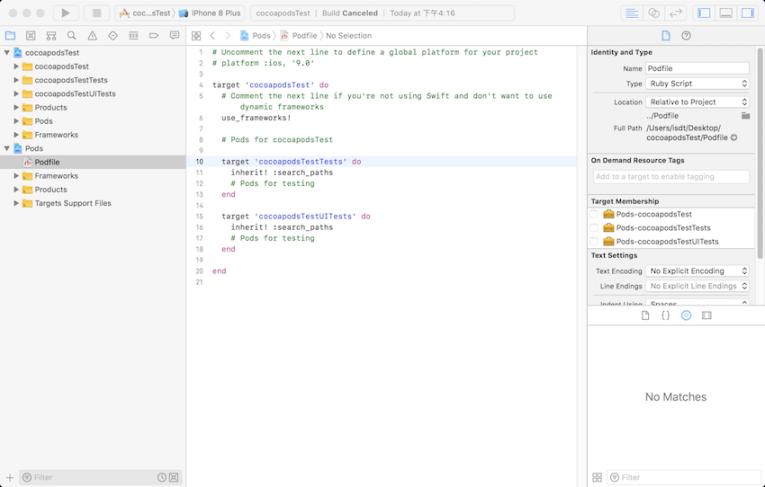Select Podfile in the project navigator
This screenshot has height=487, width=765.
(x=47, y=162)
